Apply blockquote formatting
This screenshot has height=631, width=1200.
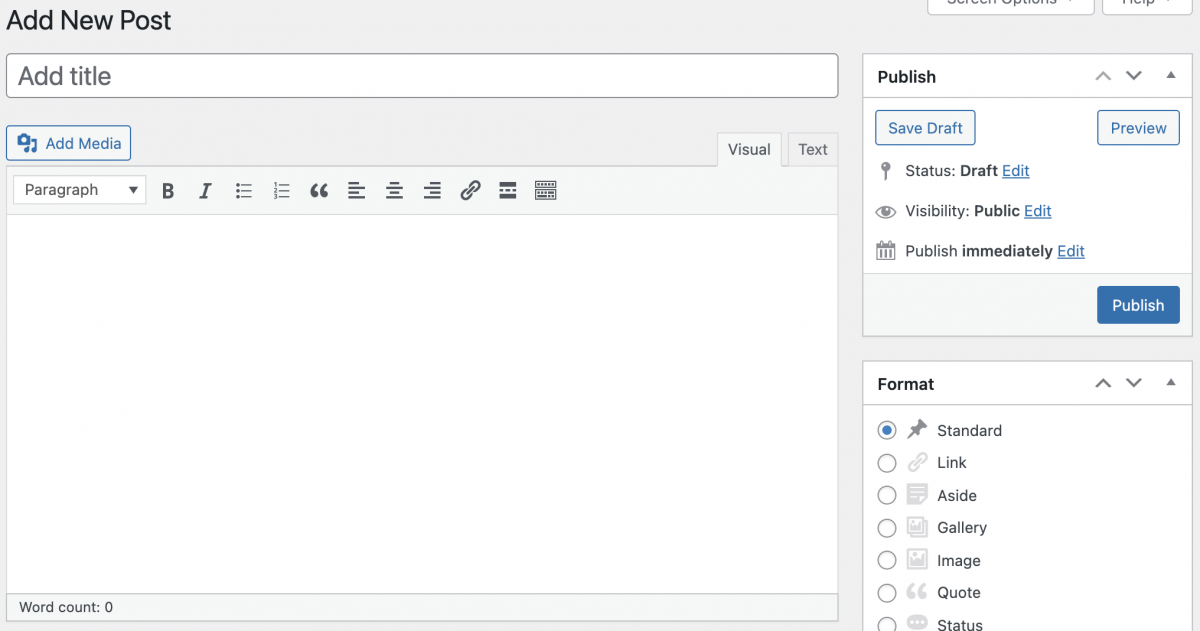coord(319,190)
